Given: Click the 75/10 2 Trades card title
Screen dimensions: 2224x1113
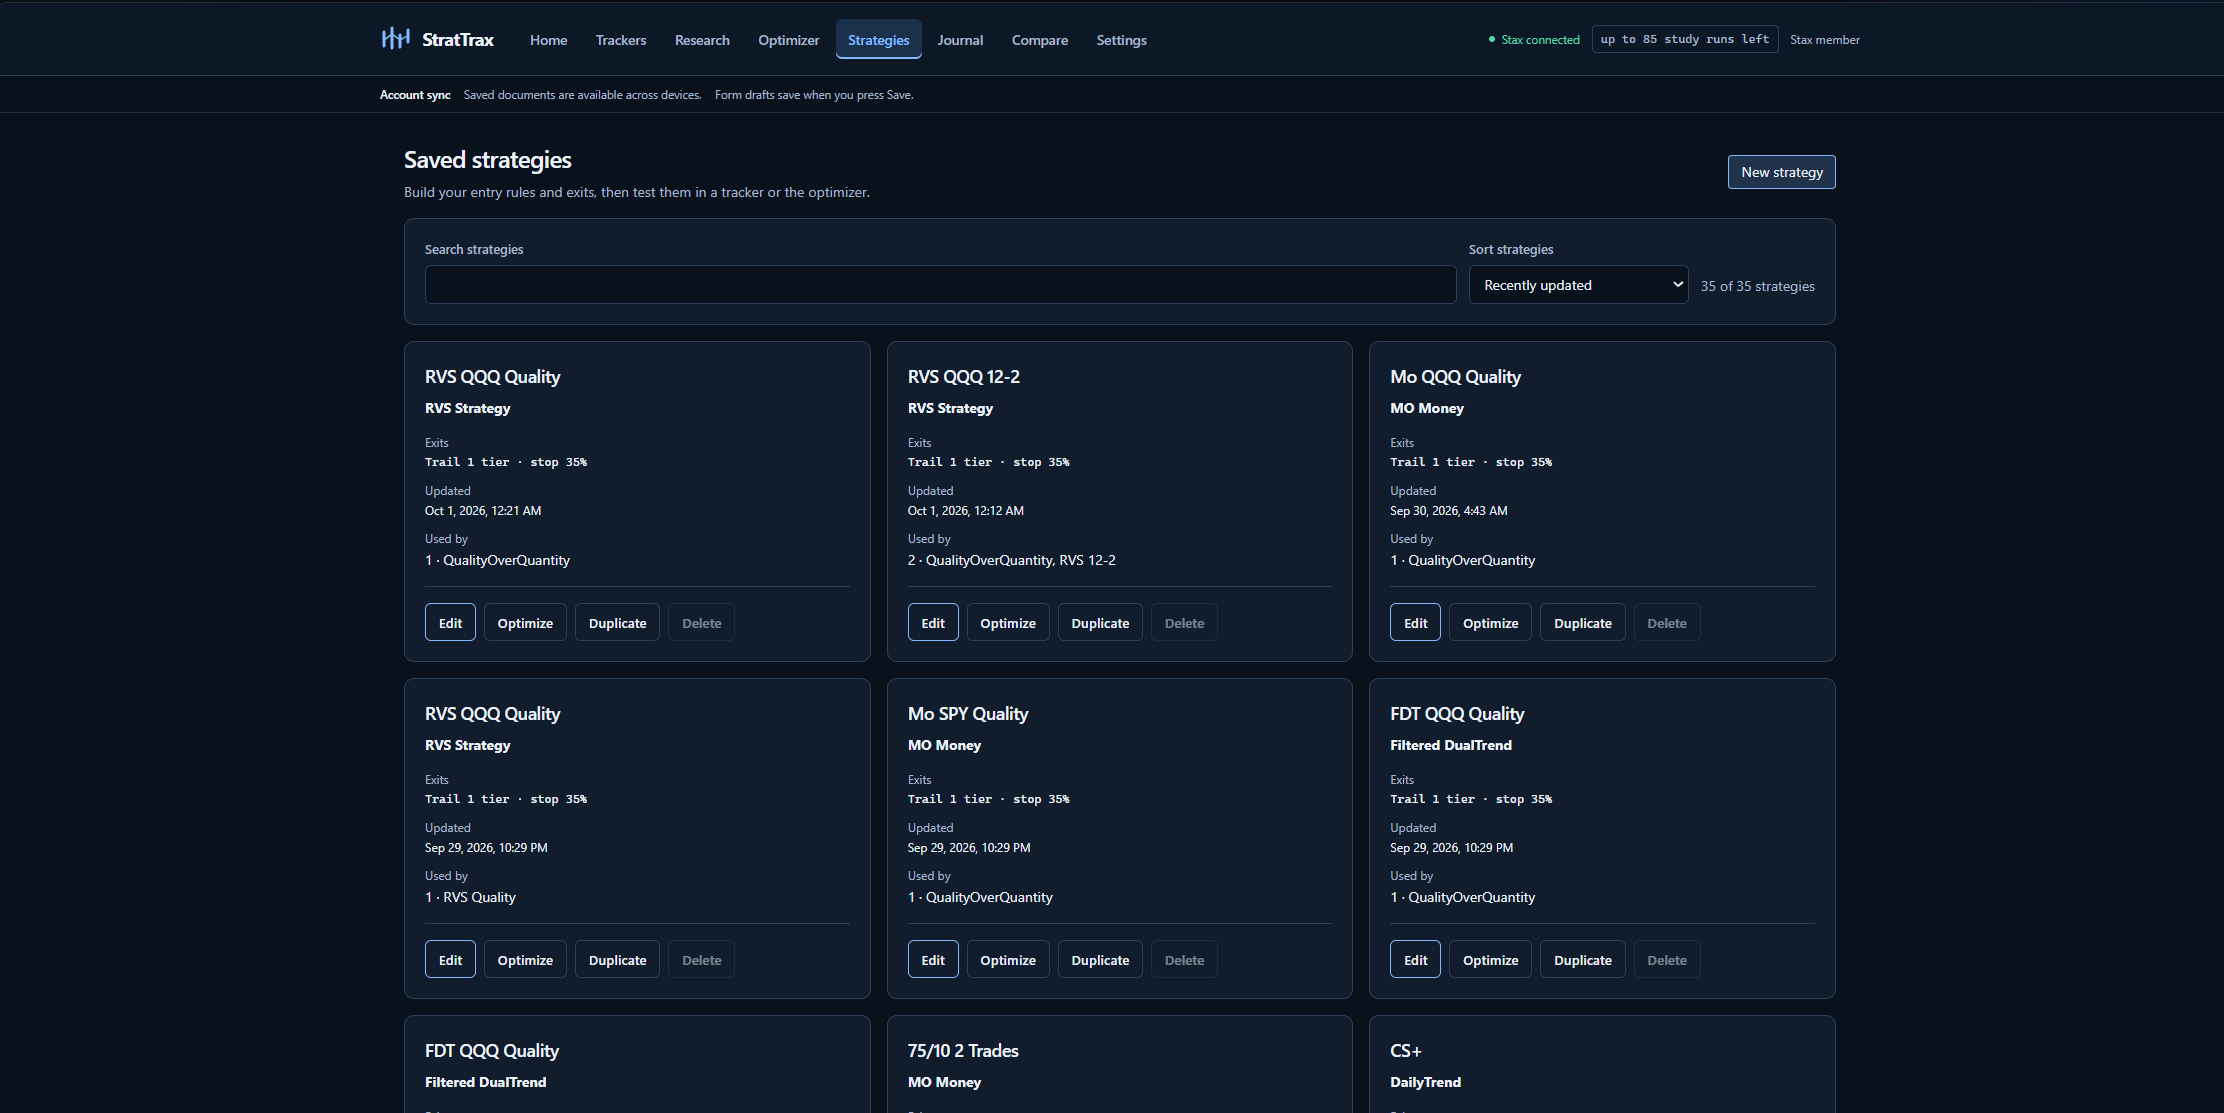Looking at the screenshot, I should 963,1051.
